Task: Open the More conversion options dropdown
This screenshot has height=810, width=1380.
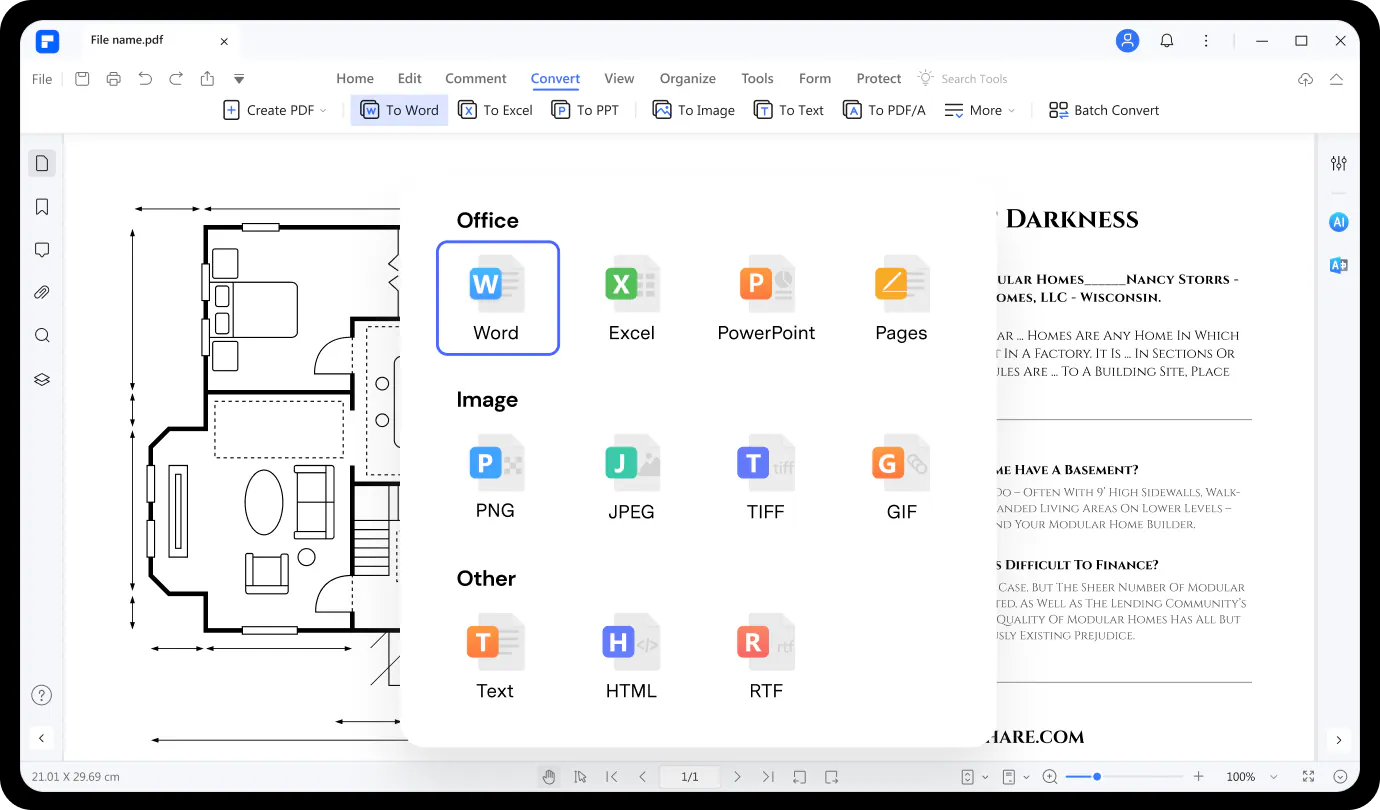Action: 980,110
